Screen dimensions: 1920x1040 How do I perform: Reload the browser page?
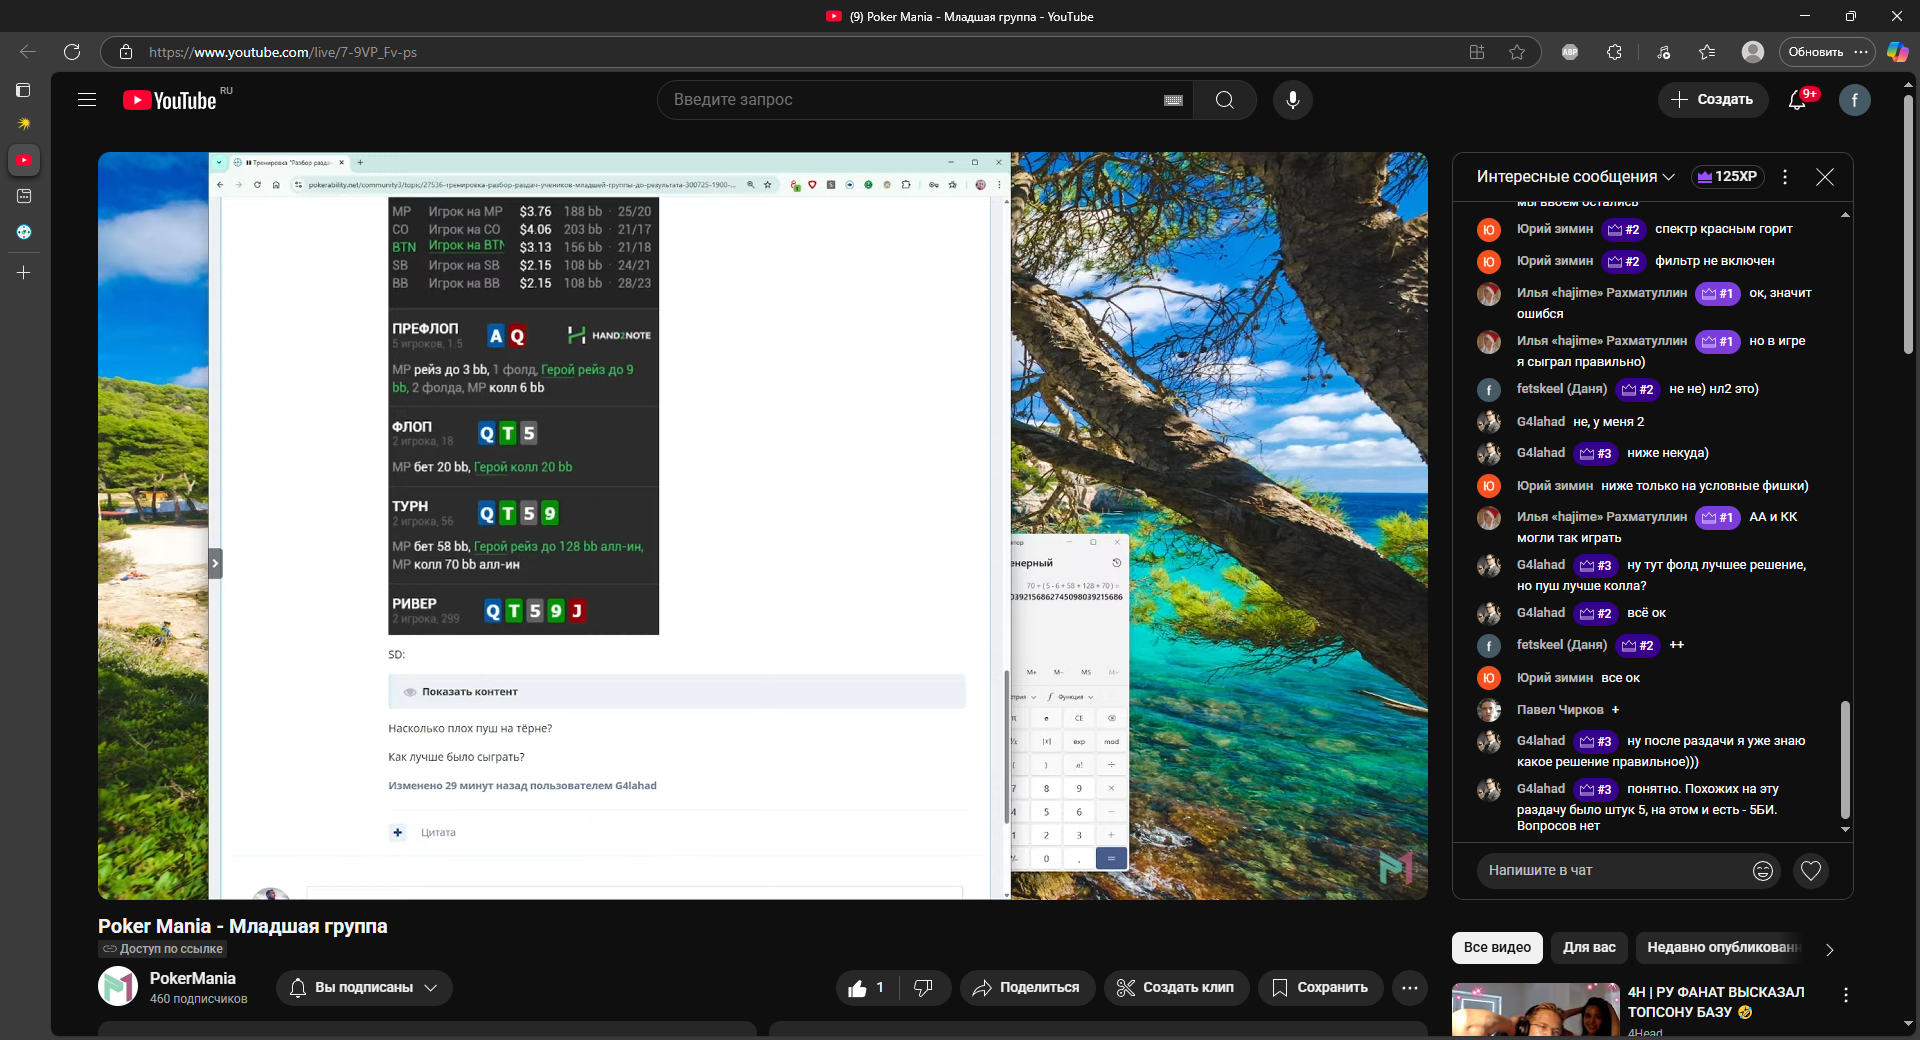pyautogui.click(x=71, y=52)
